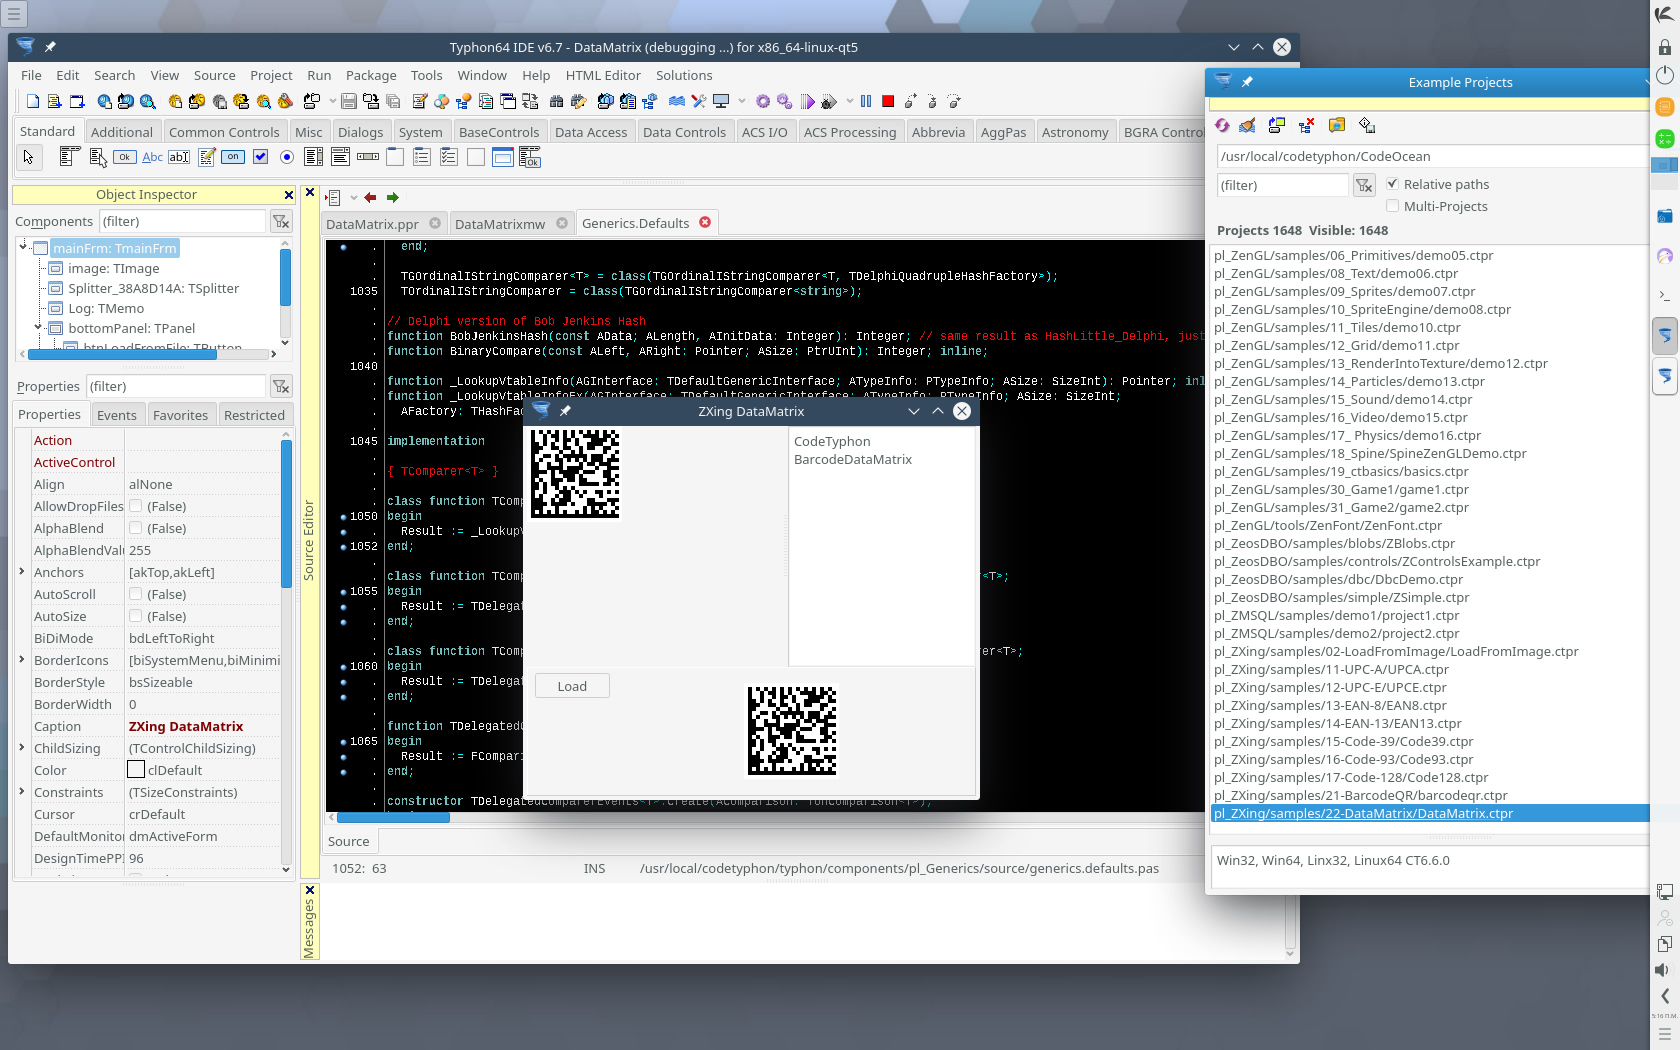
Task: Open the Solutions menu
Action: [684, 75]
